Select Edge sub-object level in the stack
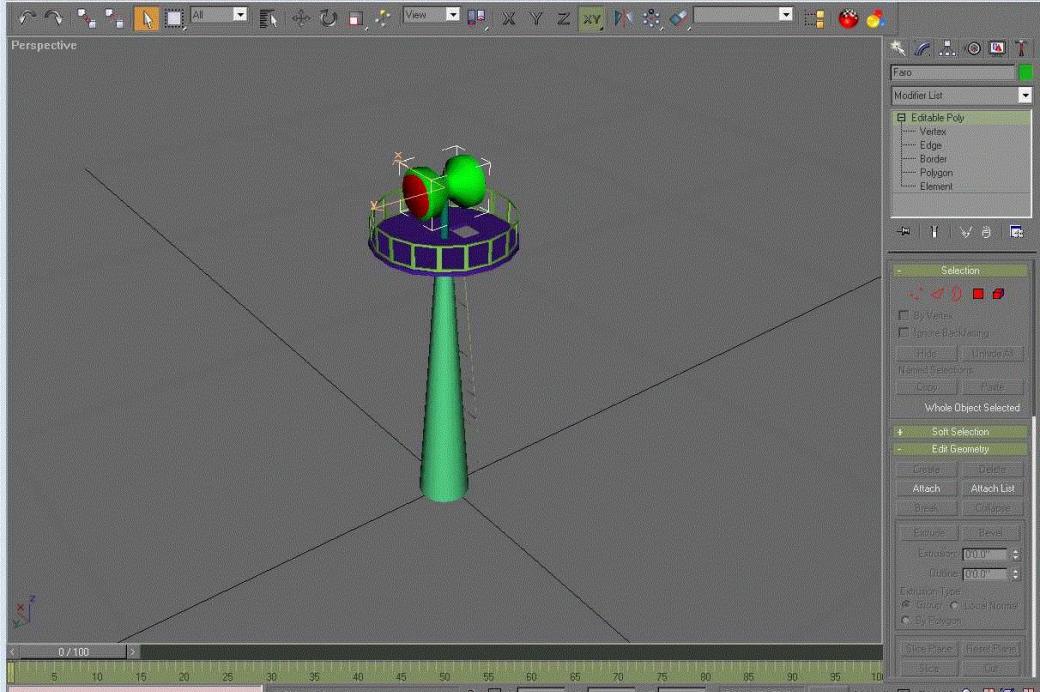The width and height of the screenshot is (1040, 692). point(931,145)
